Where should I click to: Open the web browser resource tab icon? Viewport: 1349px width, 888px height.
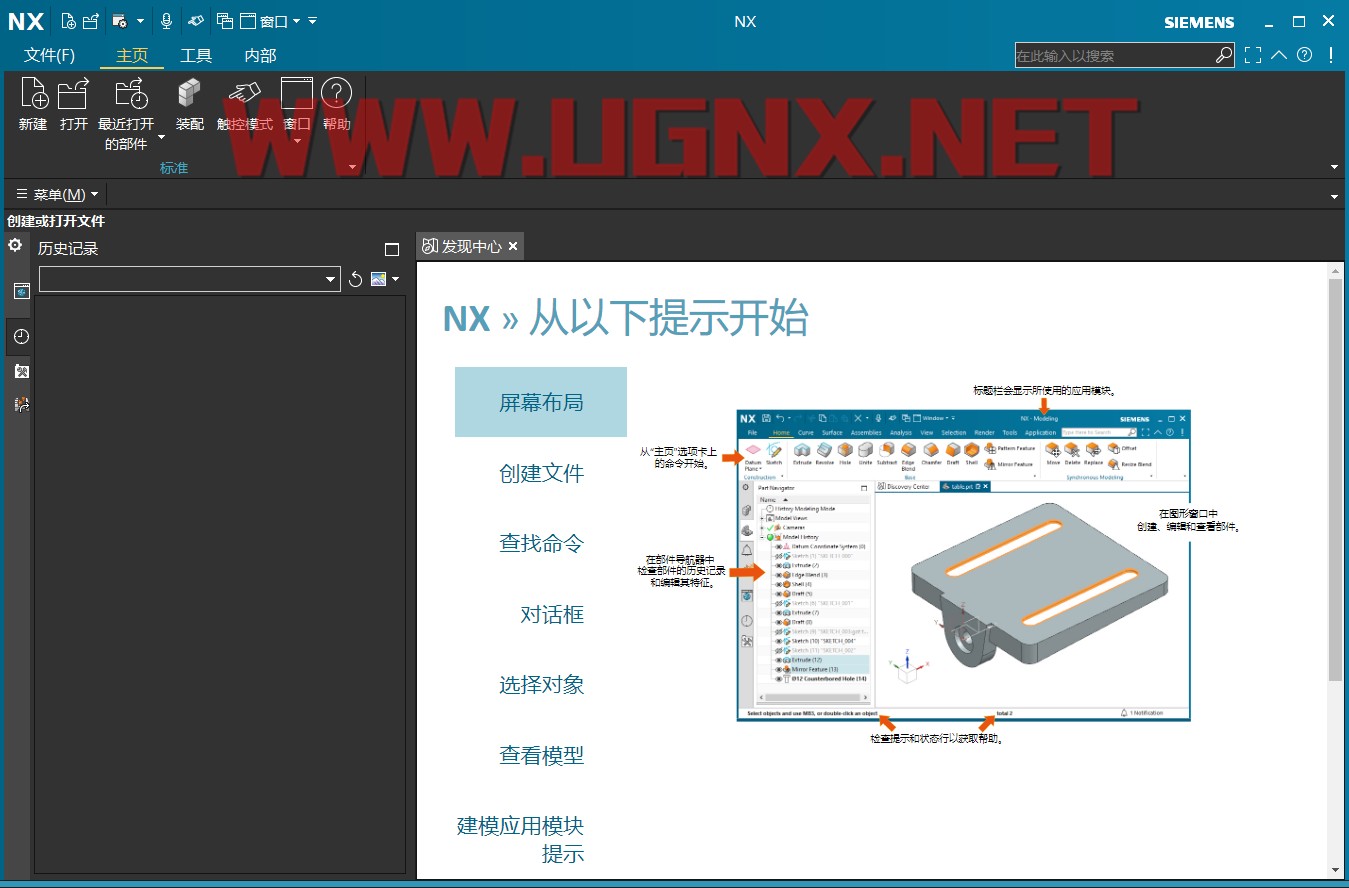[21, 291]
